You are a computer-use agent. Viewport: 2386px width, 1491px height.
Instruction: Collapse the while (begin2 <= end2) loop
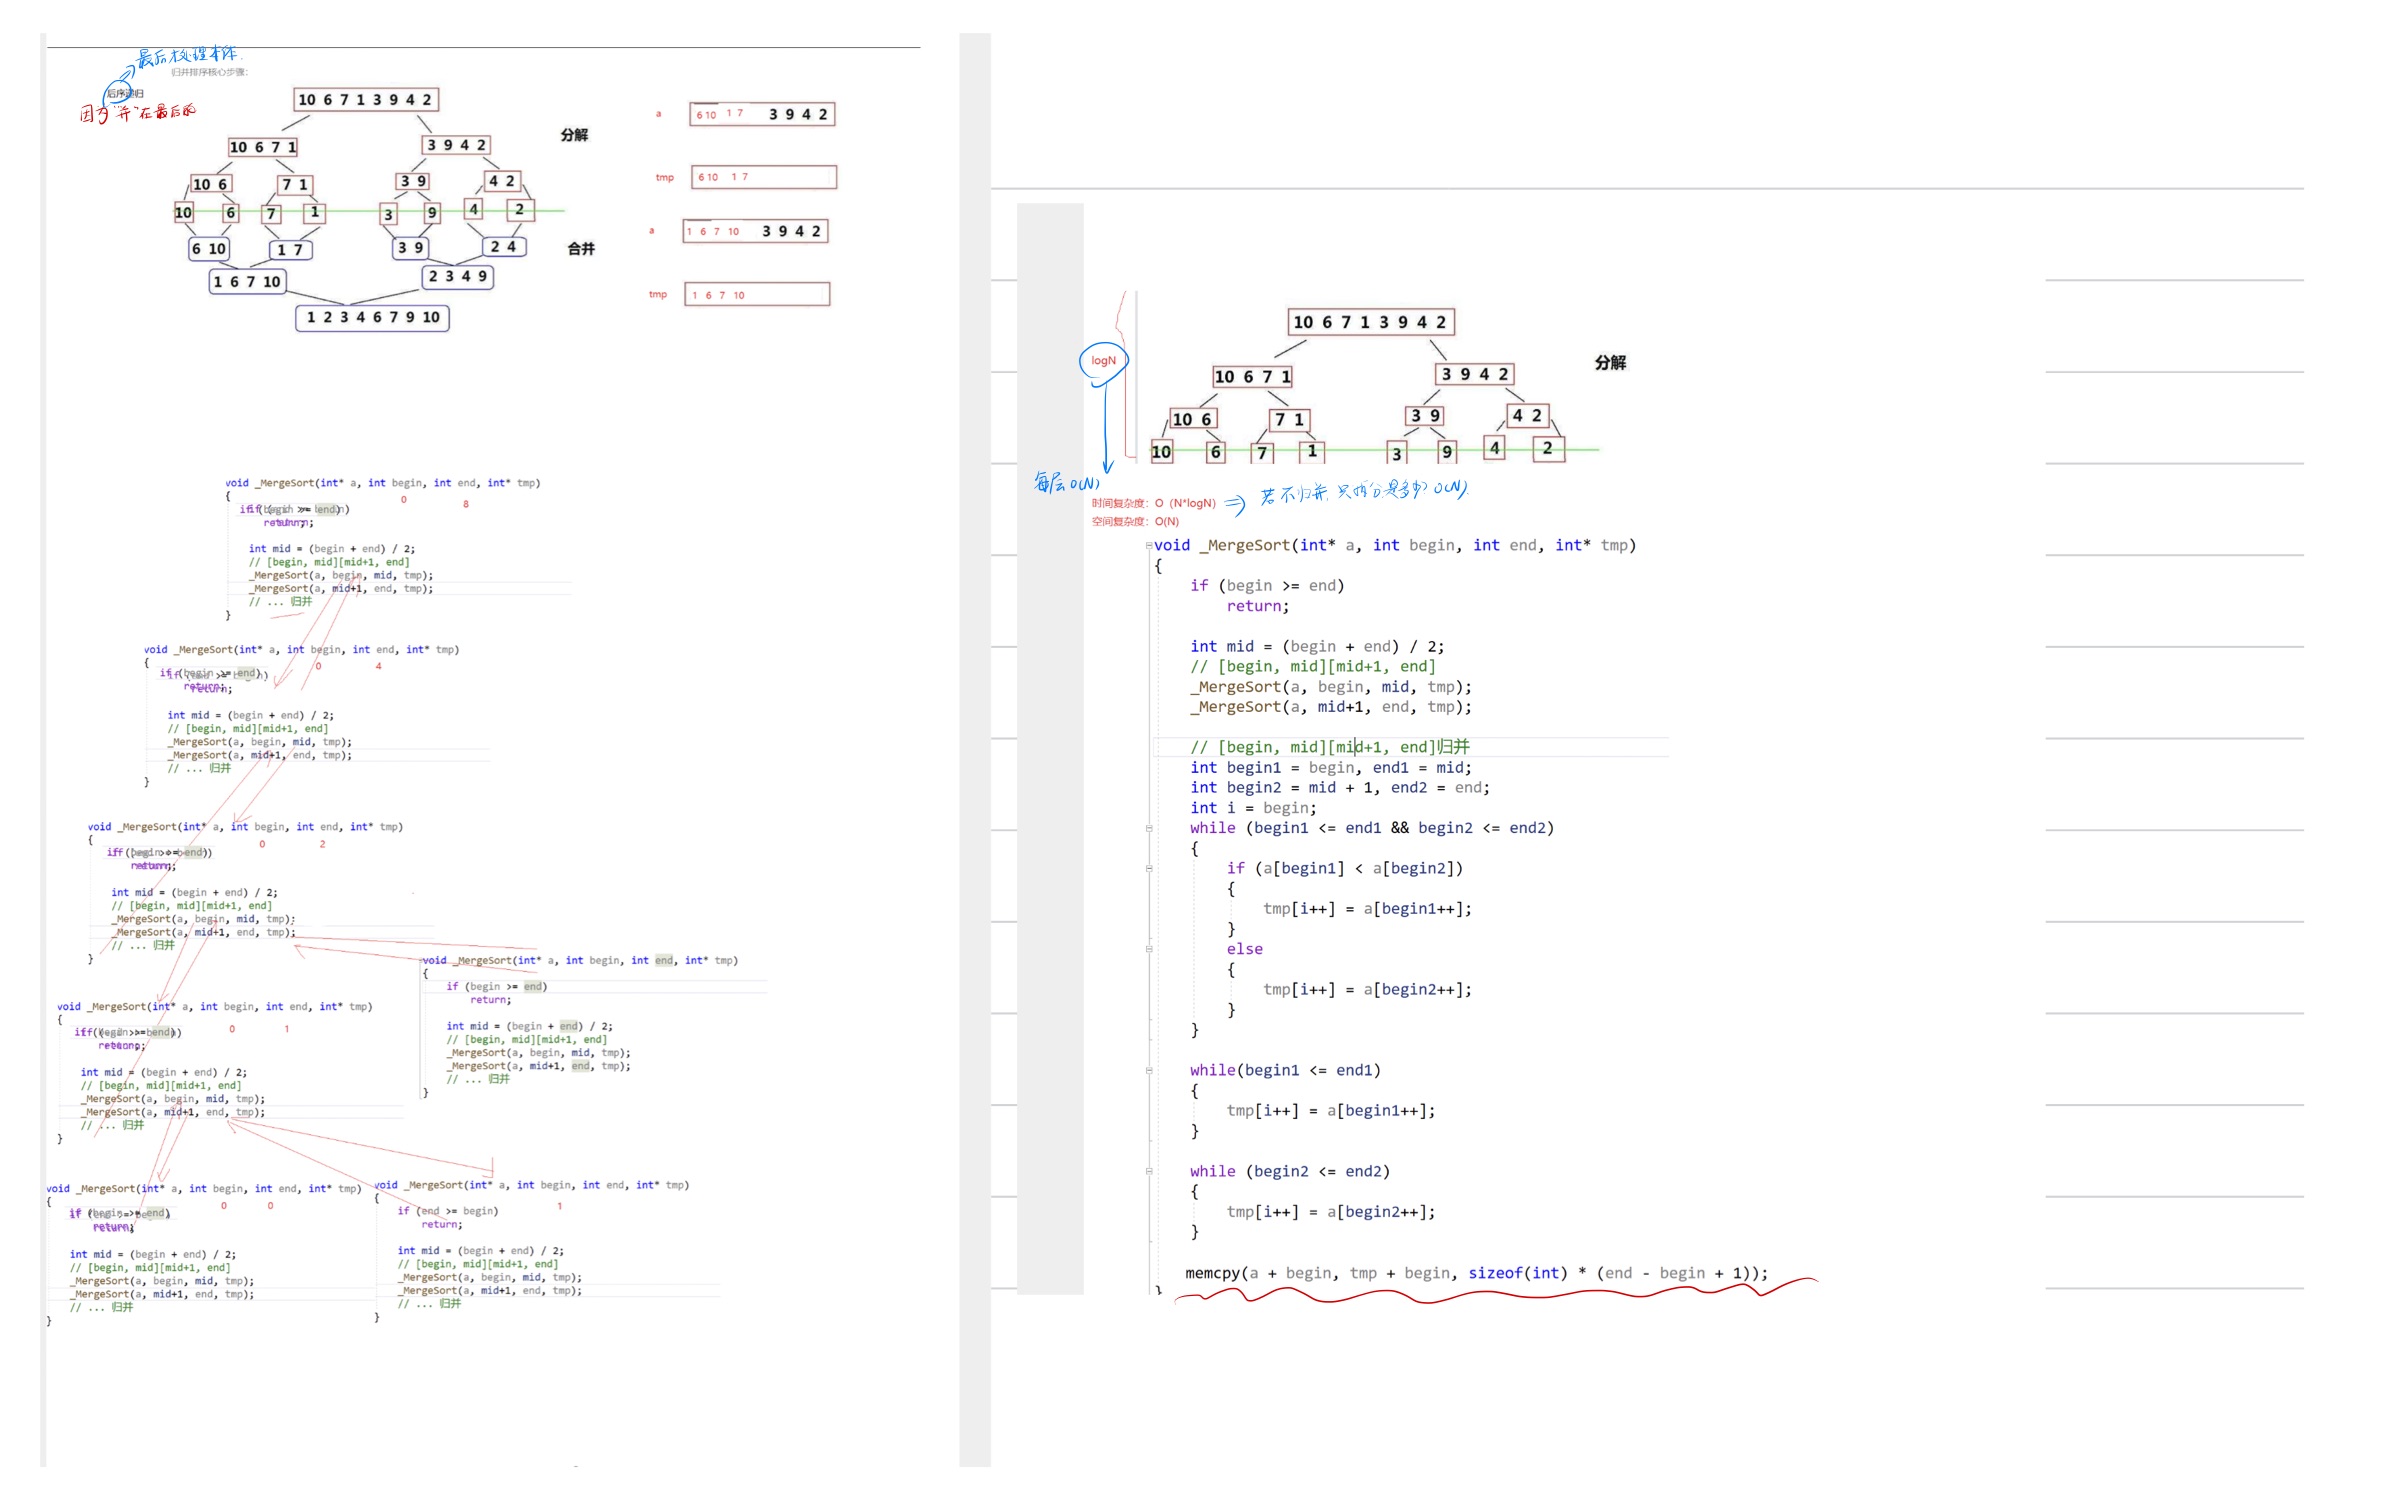pyautogui.click(x=1149, y=1172)
